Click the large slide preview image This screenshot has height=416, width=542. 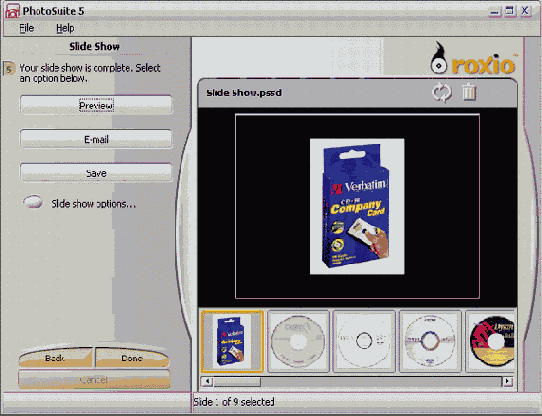coord(357,206)
